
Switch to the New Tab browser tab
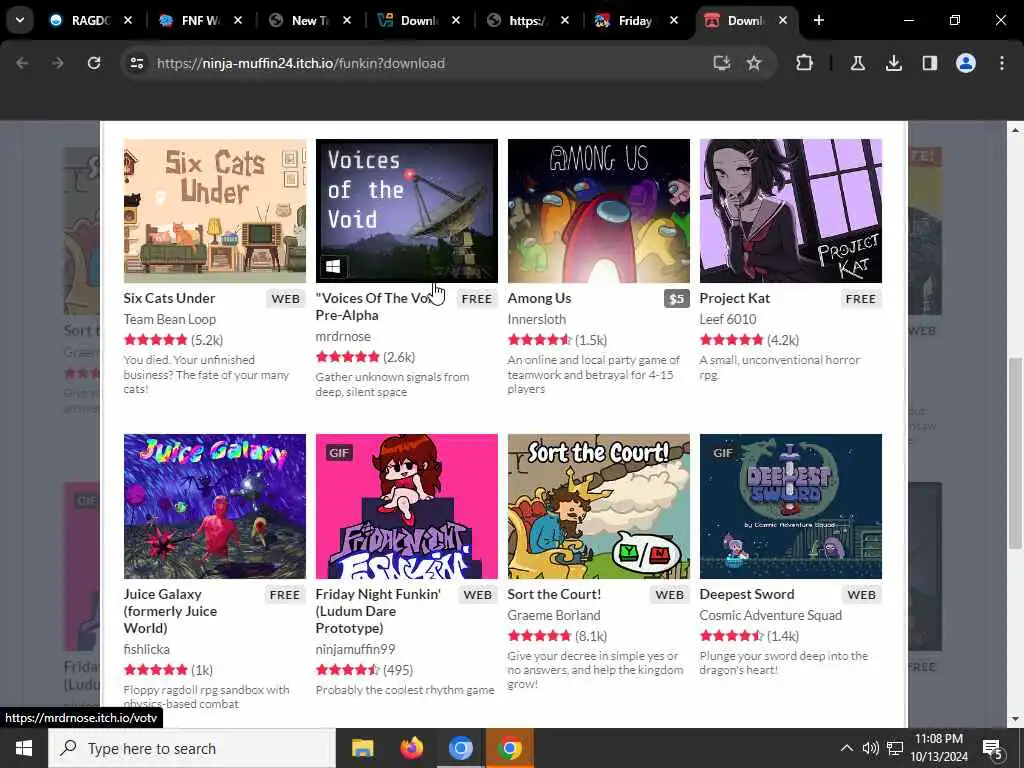point(308,20)
